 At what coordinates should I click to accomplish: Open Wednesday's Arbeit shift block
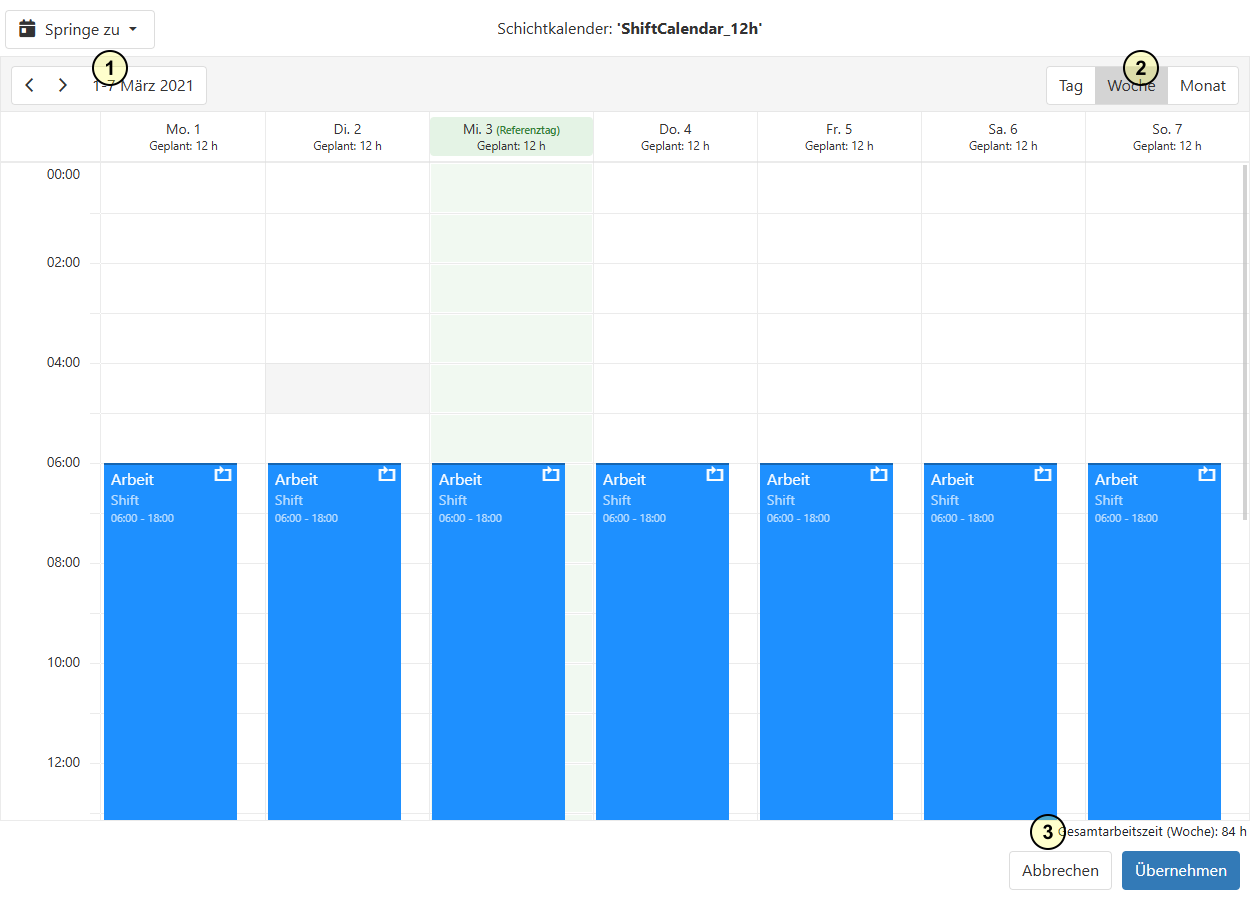[x=498, y=642]
